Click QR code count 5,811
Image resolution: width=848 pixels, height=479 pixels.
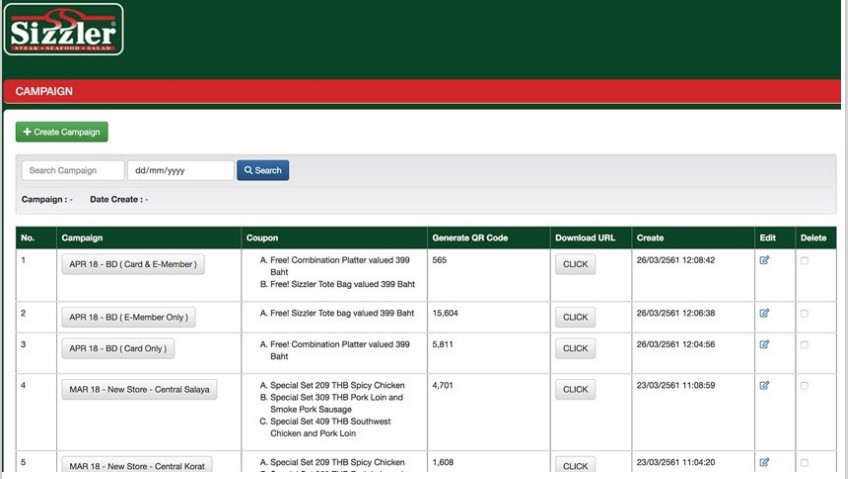tap(443, 344)
